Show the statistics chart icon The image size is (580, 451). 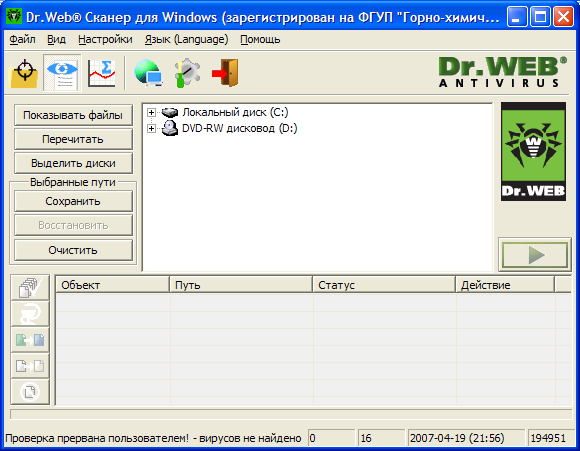point(101,73)
